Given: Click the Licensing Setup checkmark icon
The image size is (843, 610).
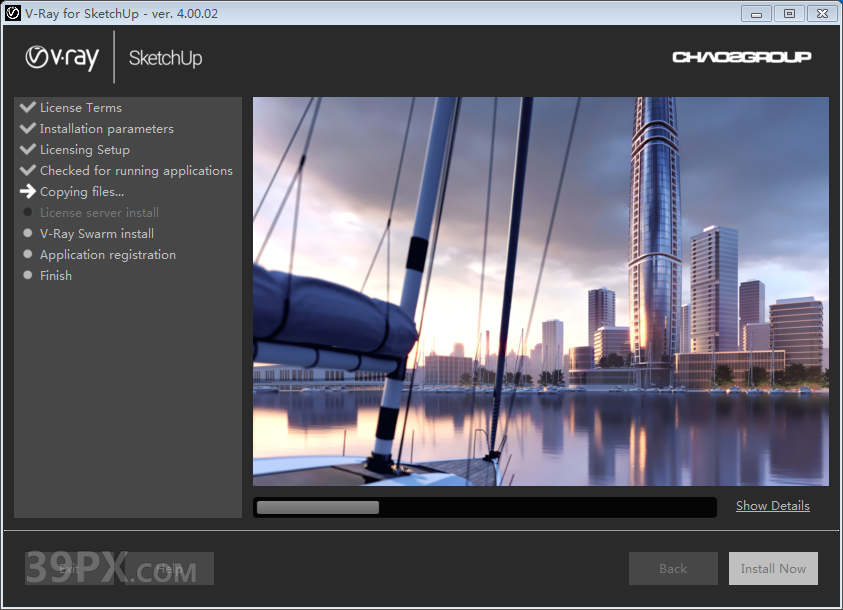Looking at the screenshot, I should coord(27,149).
